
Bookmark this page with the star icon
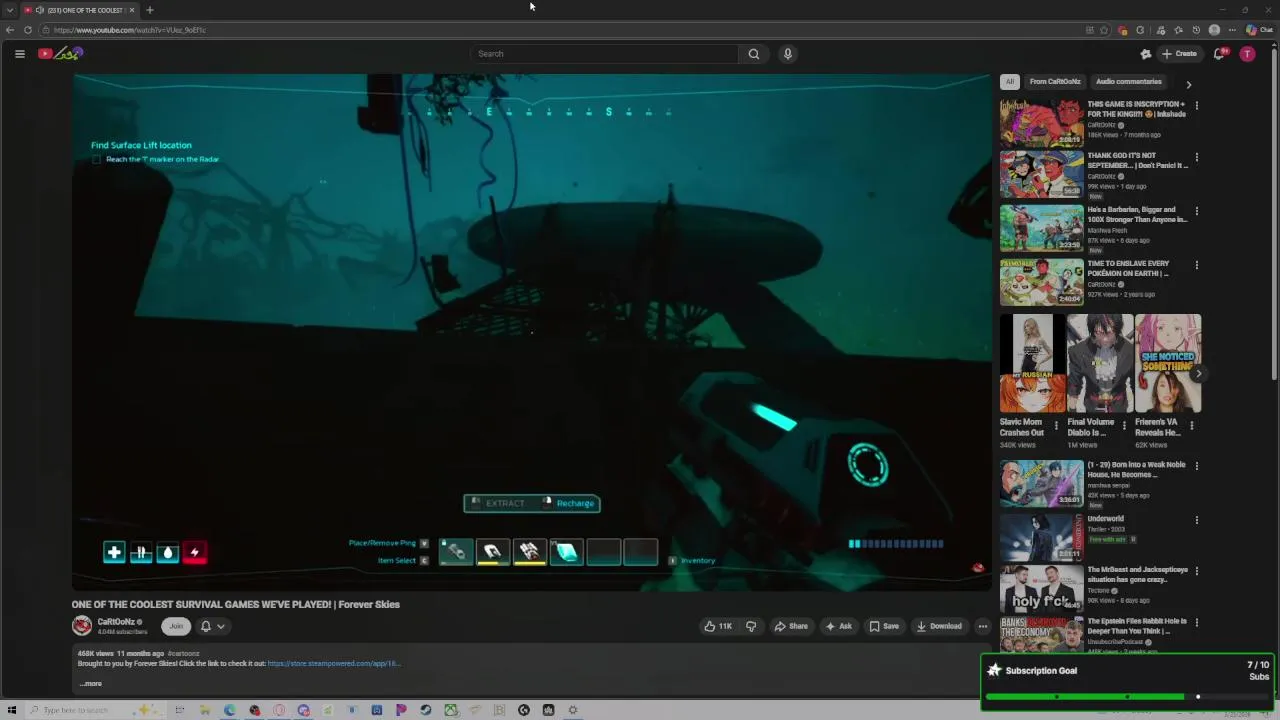point(1104,30)
